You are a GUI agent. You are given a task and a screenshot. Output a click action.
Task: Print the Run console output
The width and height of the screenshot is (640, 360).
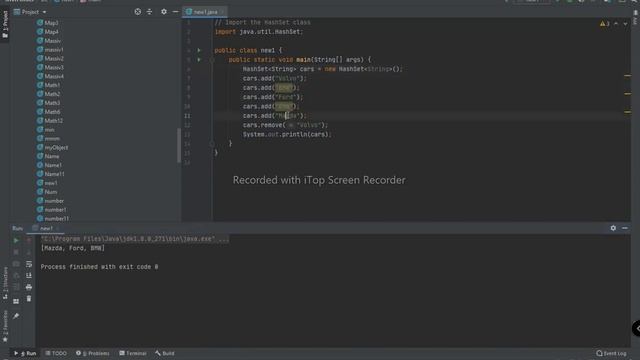pos(29,287)
